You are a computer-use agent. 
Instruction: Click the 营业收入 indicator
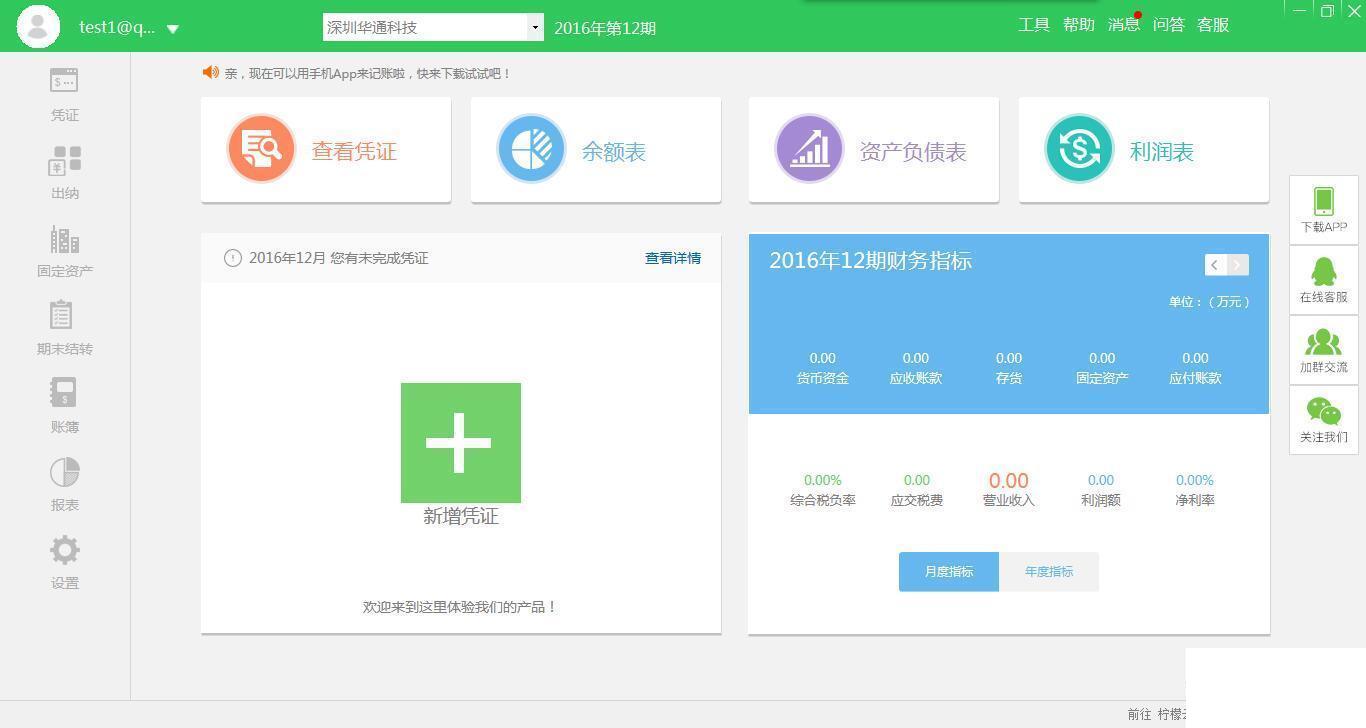point(1009,490)
